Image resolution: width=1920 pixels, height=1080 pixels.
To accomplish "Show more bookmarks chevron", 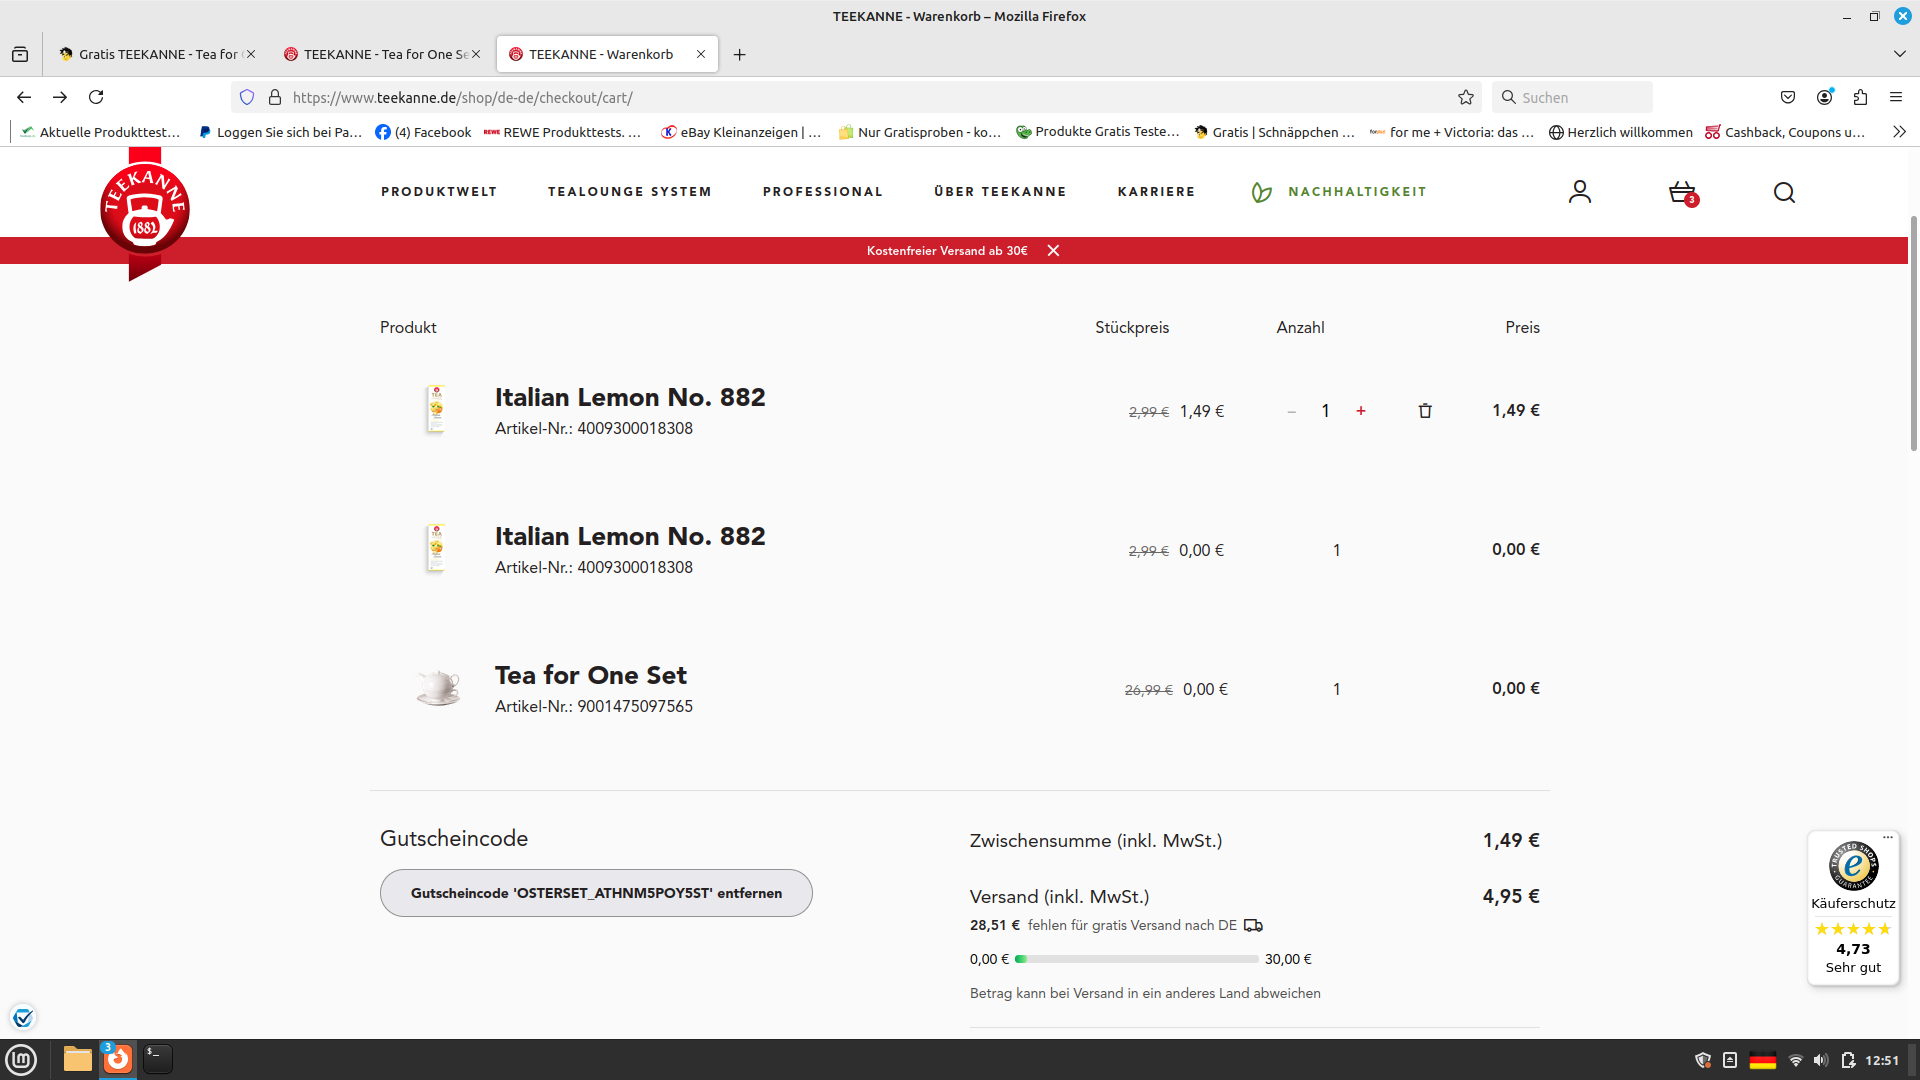I will (1899, 132).
